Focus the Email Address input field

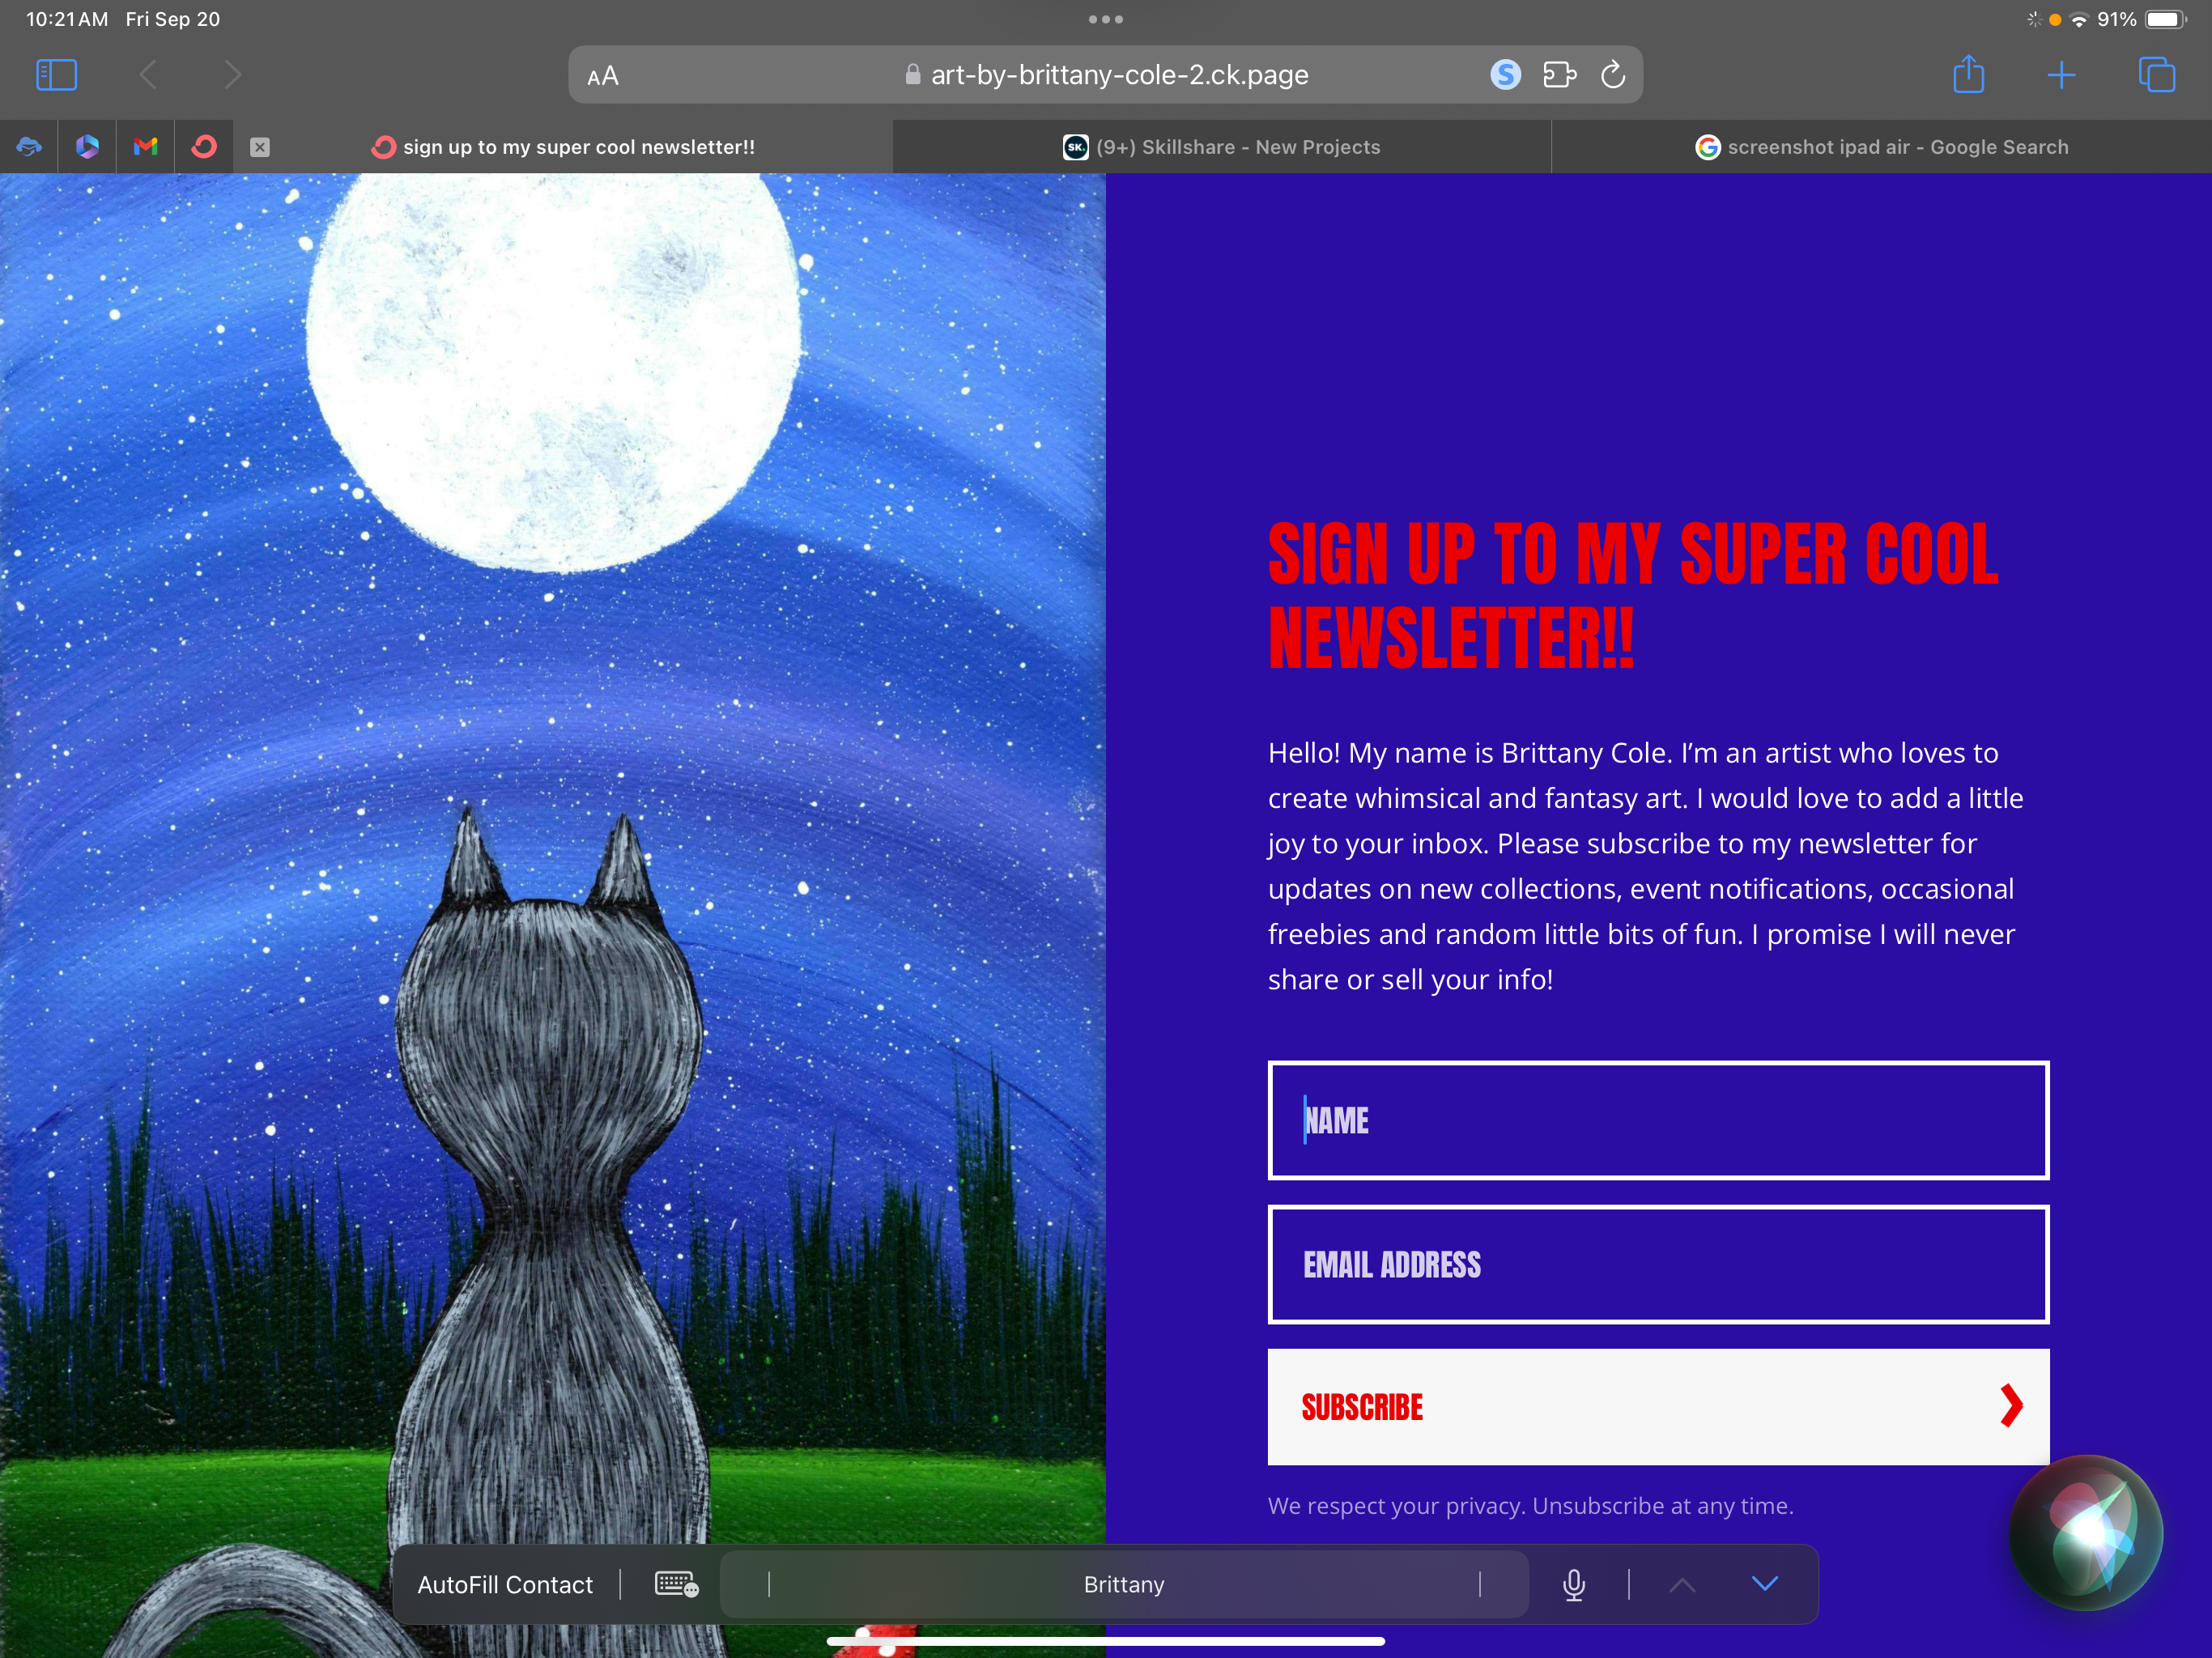pos(1658,1265)
